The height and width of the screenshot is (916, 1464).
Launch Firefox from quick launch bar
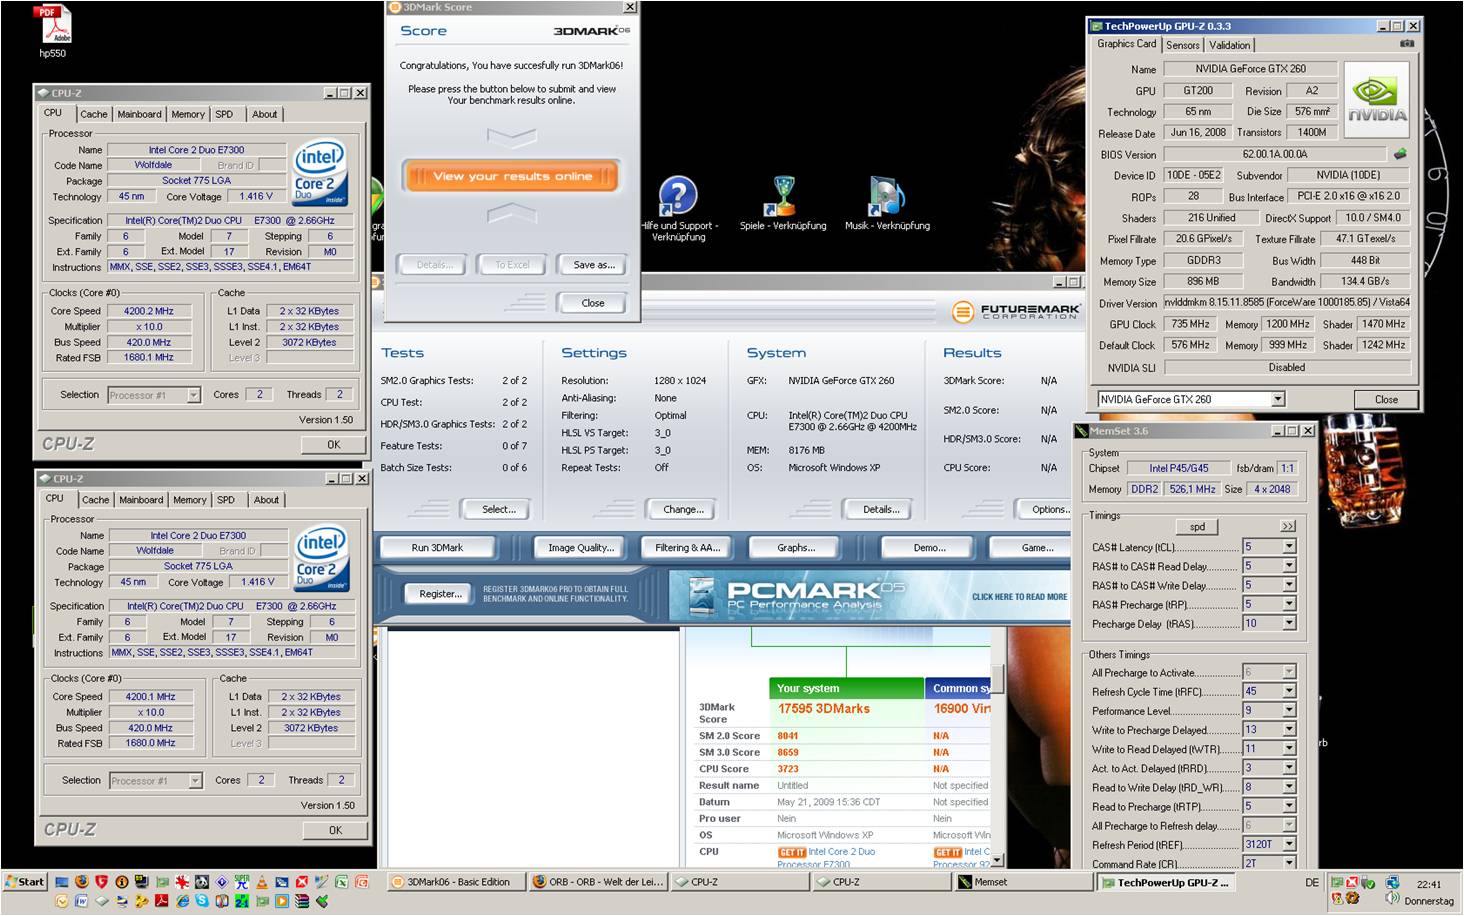click(x=81, y=881)
